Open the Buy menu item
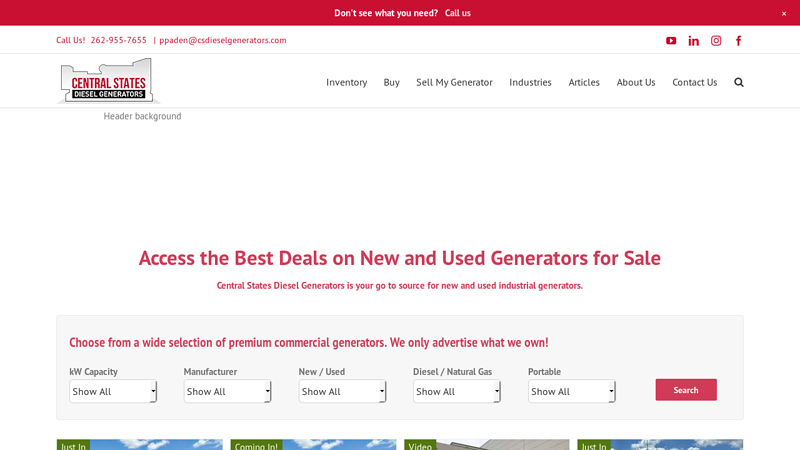Screen dimensions: 800x450 pyautogui.click(x=391, y=82)
